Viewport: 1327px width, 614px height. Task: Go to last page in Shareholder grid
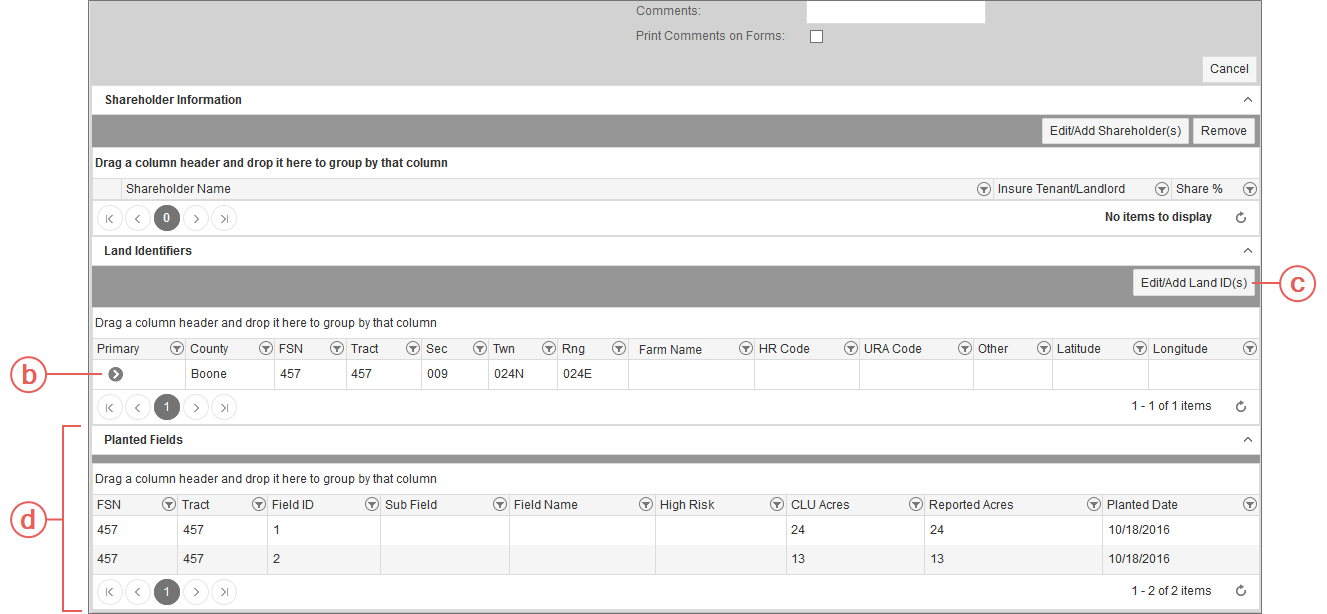click(224, 218)
